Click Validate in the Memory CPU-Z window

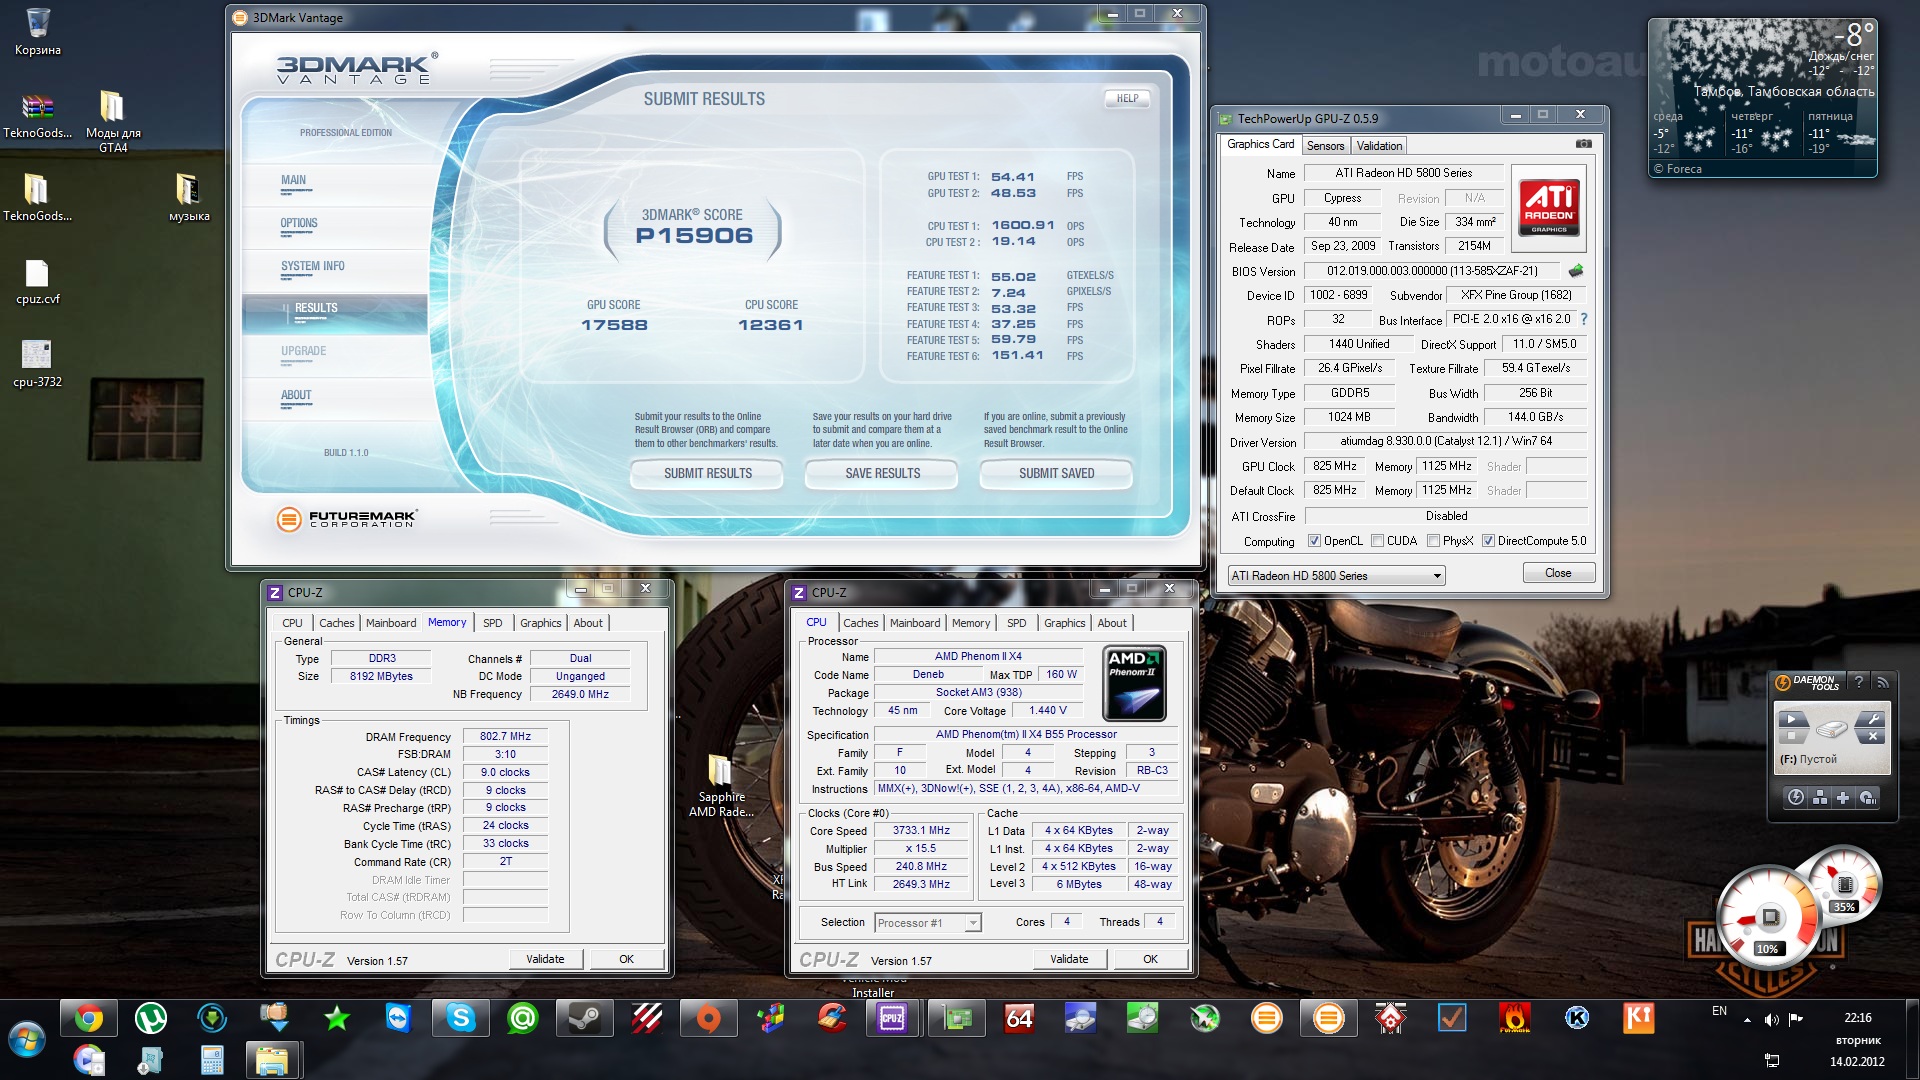[x=545, y=960]
